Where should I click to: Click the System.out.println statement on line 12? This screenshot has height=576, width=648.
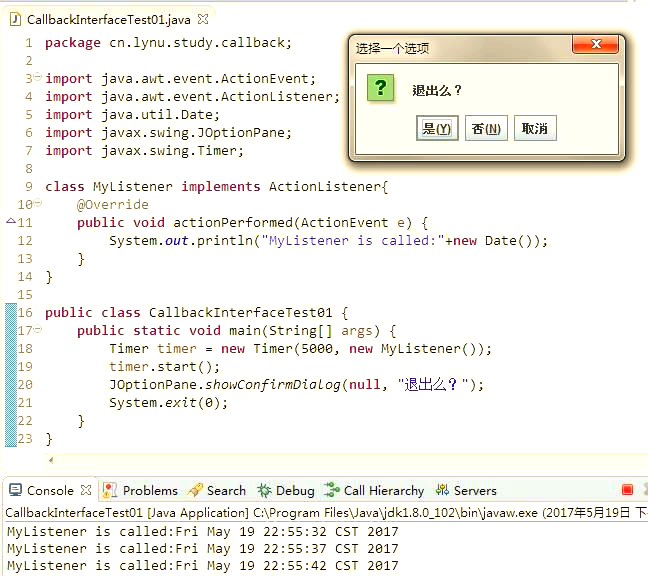pos(328,240)
